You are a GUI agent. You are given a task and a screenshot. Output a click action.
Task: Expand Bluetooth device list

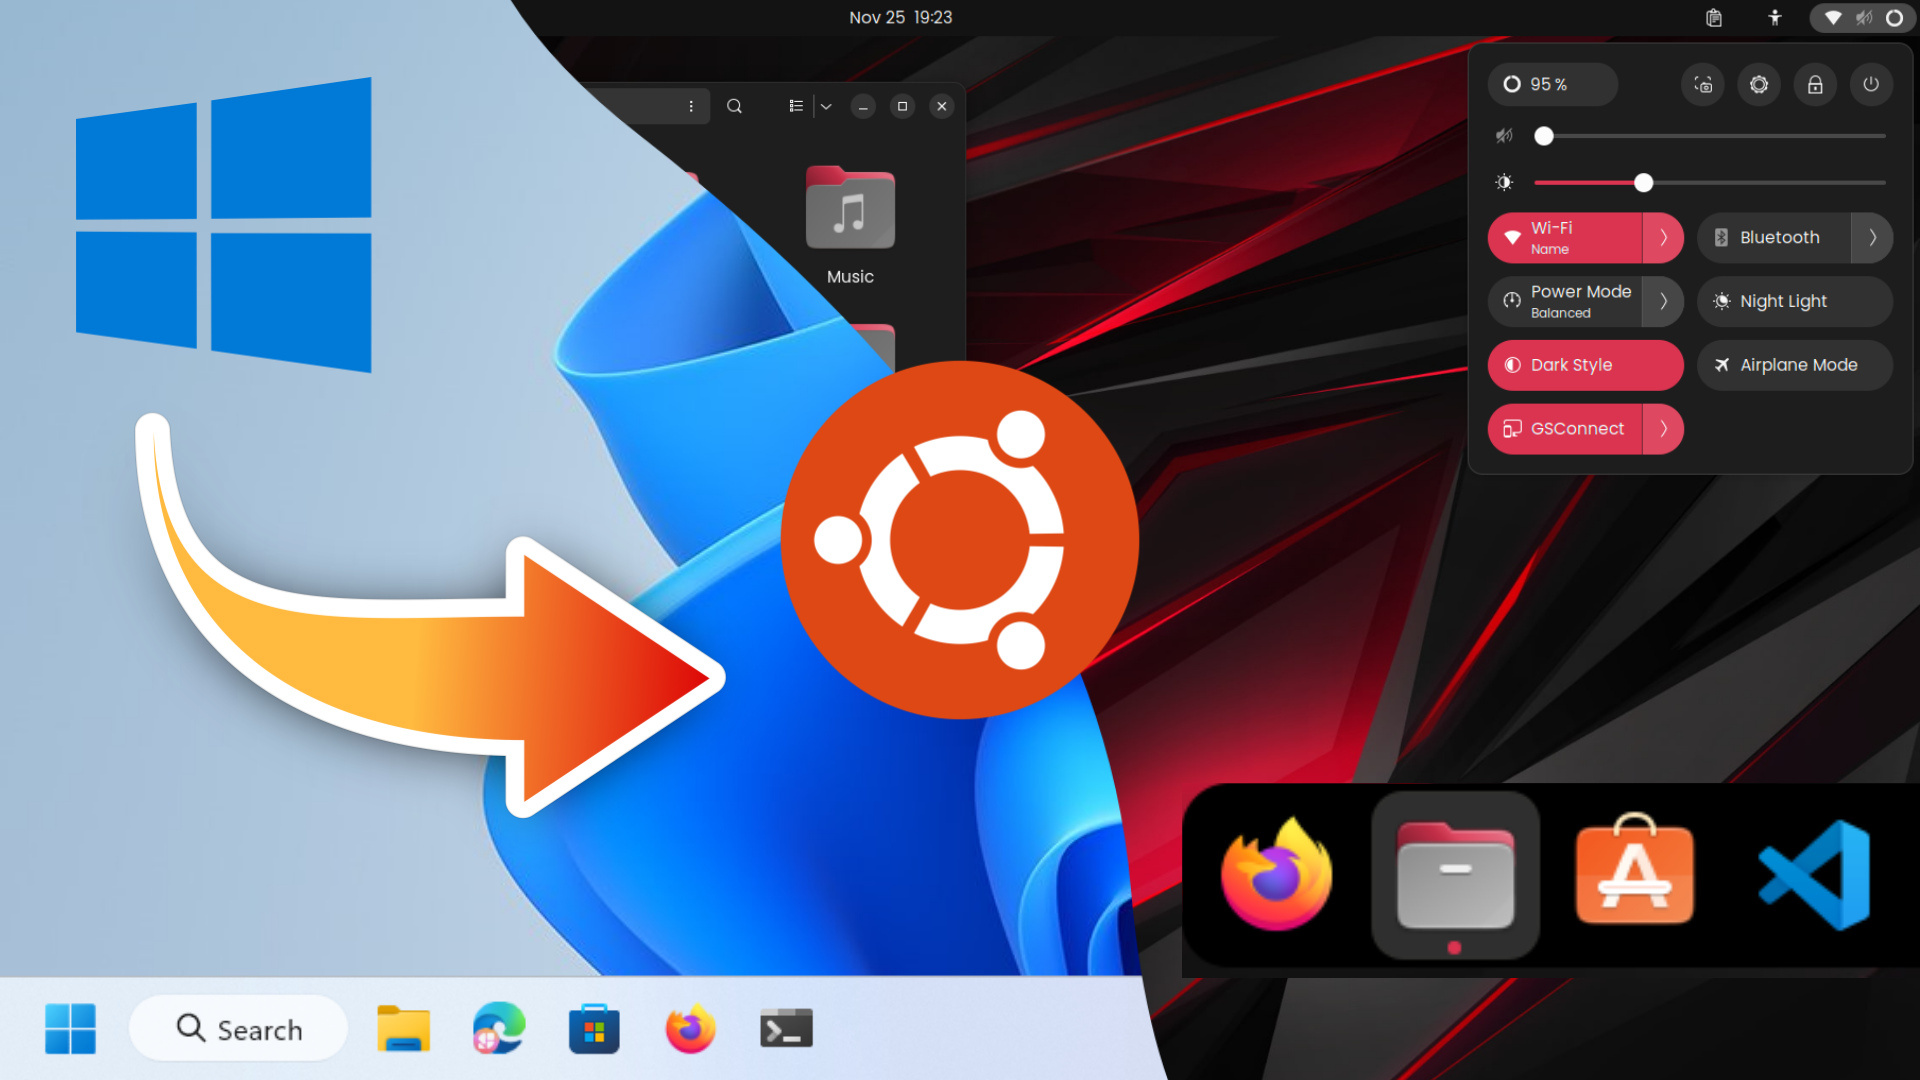(1871, 237)
